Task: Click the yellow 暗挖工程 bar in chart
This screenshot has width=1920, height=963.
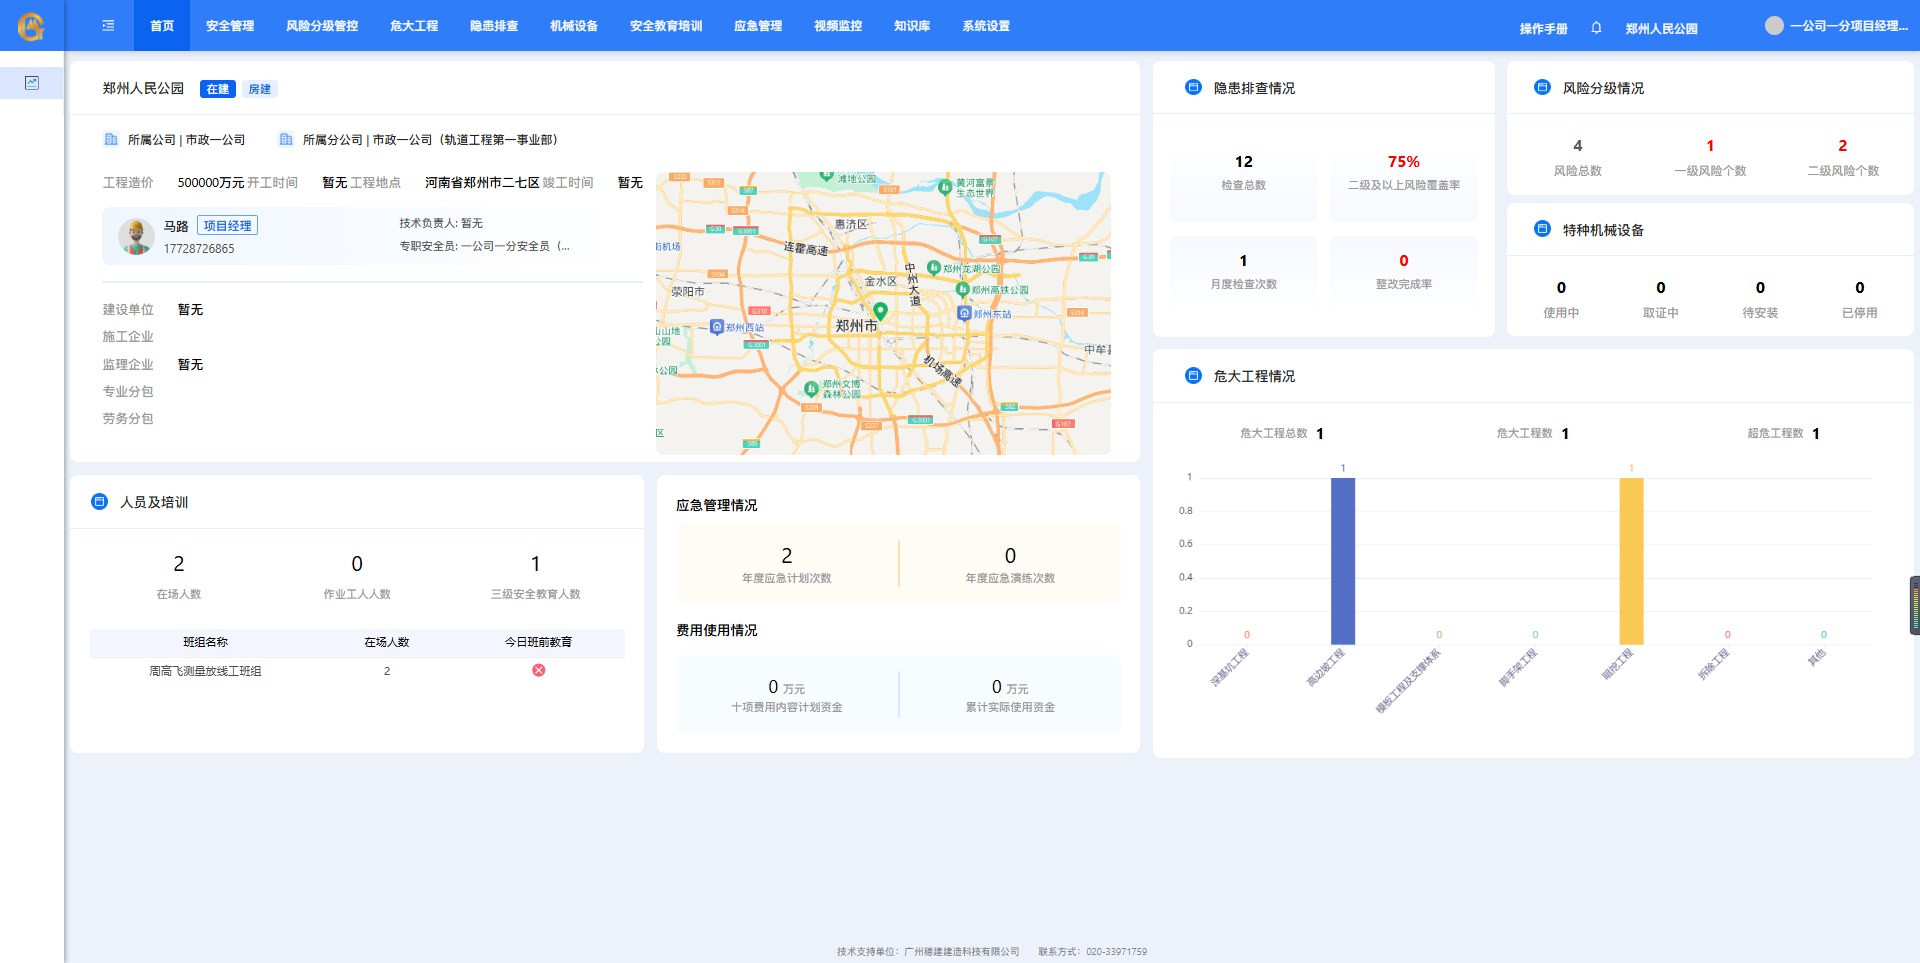Action: (1631, 560)
